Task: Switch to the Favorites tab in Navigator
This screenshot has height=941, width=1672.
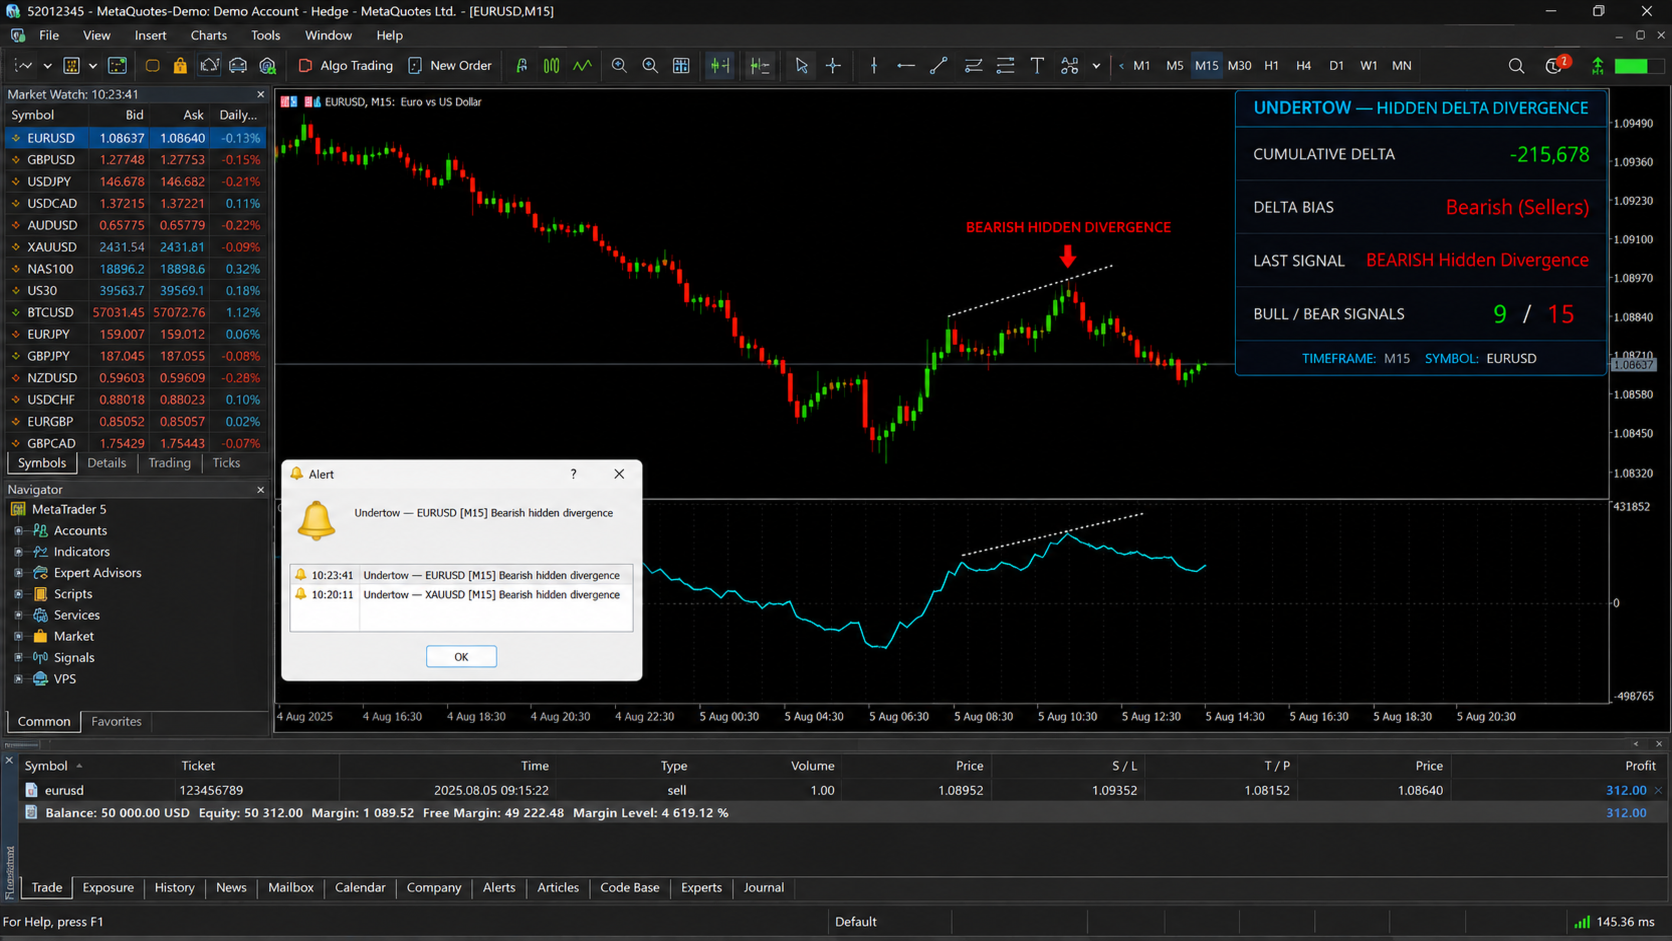Action: (x=116, y=722)
